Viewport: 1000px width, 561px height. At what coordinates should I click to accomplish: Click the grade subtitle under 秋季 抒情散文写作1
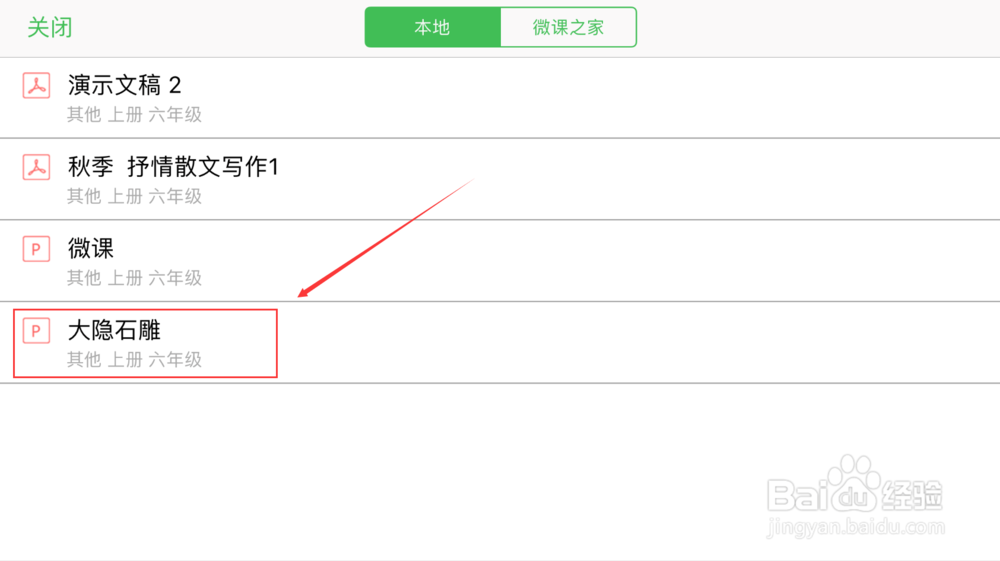pos(135,196)
